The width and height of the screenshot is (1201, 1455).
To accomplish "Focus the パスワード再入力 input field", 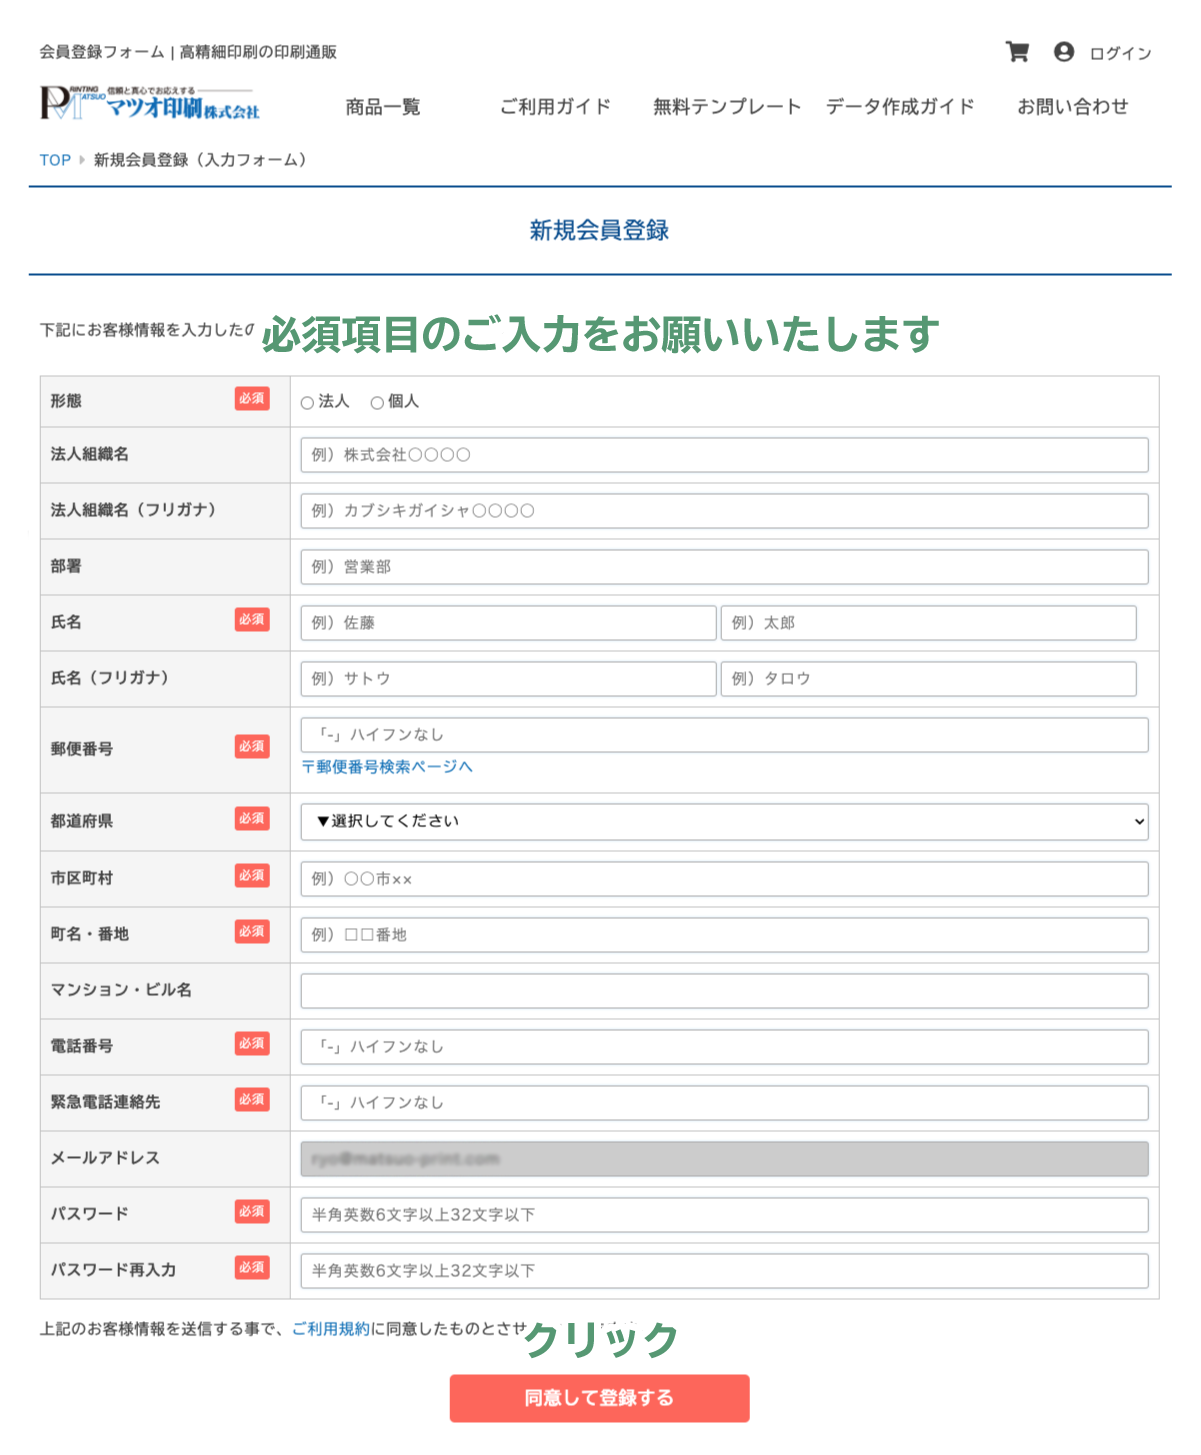I will click(724, 1271).
